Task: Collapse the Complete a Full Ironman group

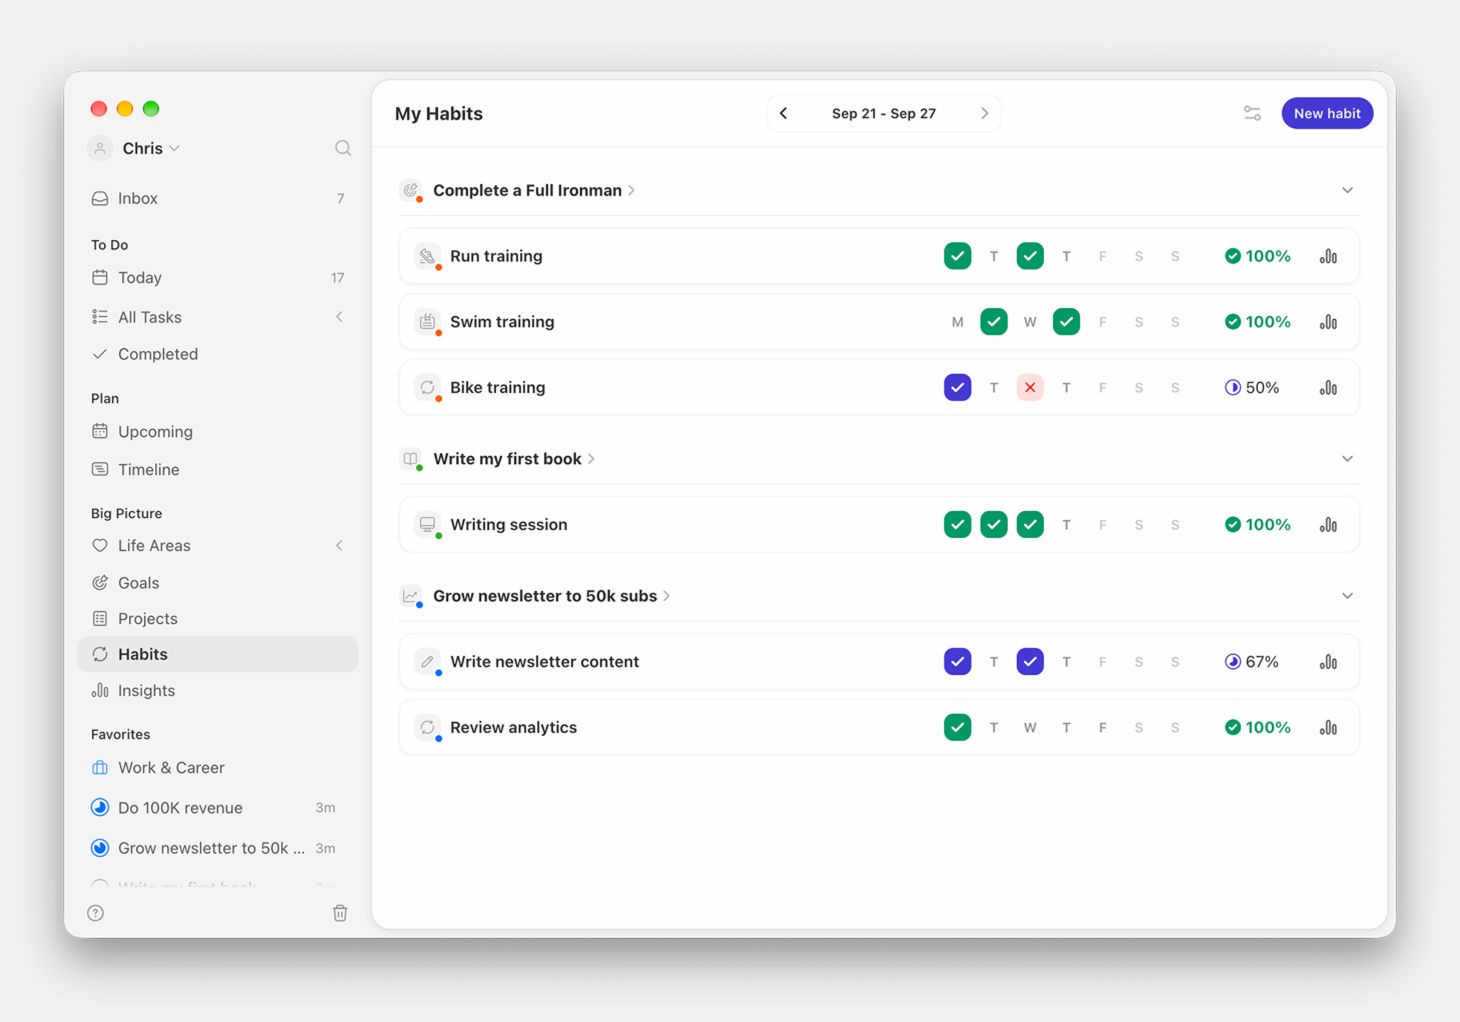Action: pyautogui.click(x=1347, y=190)
